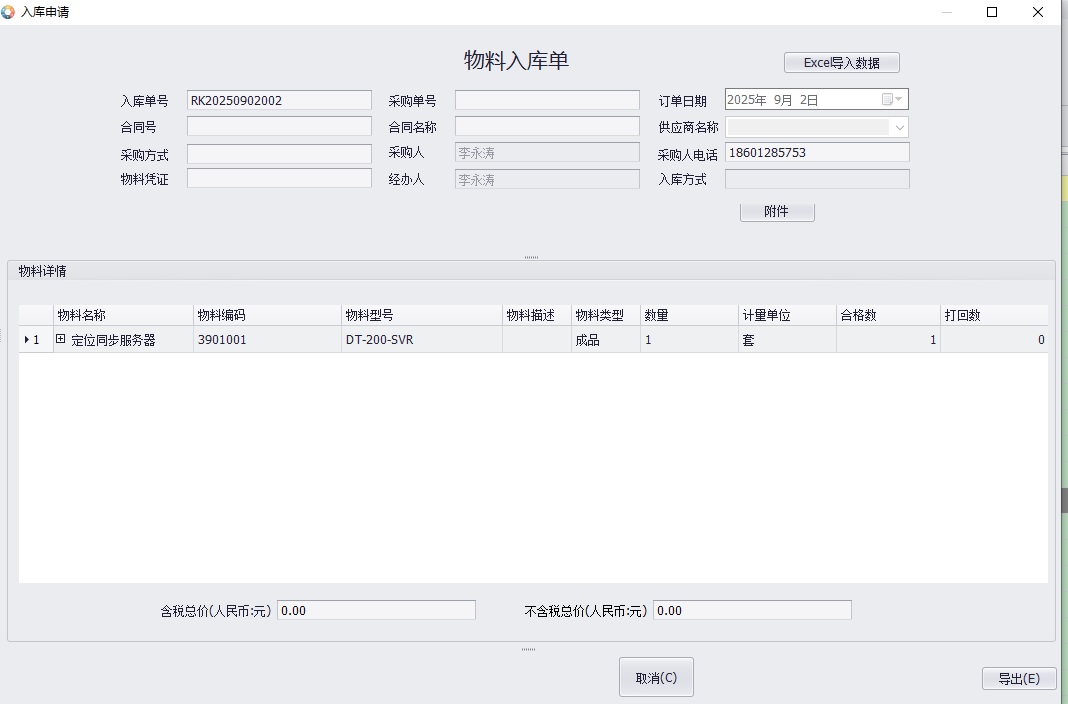Click the 物料型号 cell DT-200-SVR

click(421, 340)
